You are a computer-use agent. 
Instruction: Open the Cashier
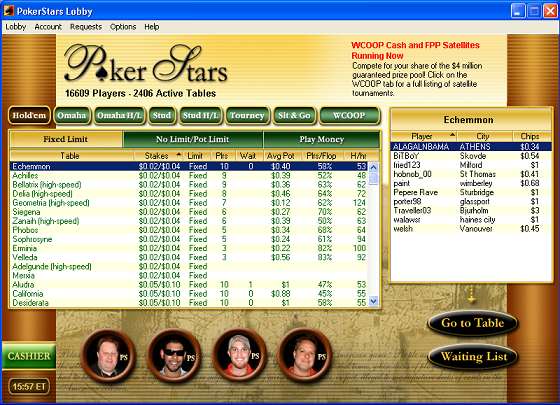[29, 356]
